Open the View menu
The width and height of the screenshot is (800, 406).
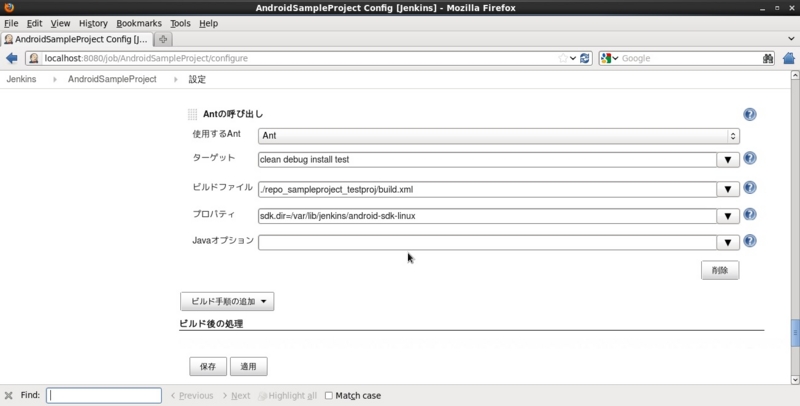[60, 23]
